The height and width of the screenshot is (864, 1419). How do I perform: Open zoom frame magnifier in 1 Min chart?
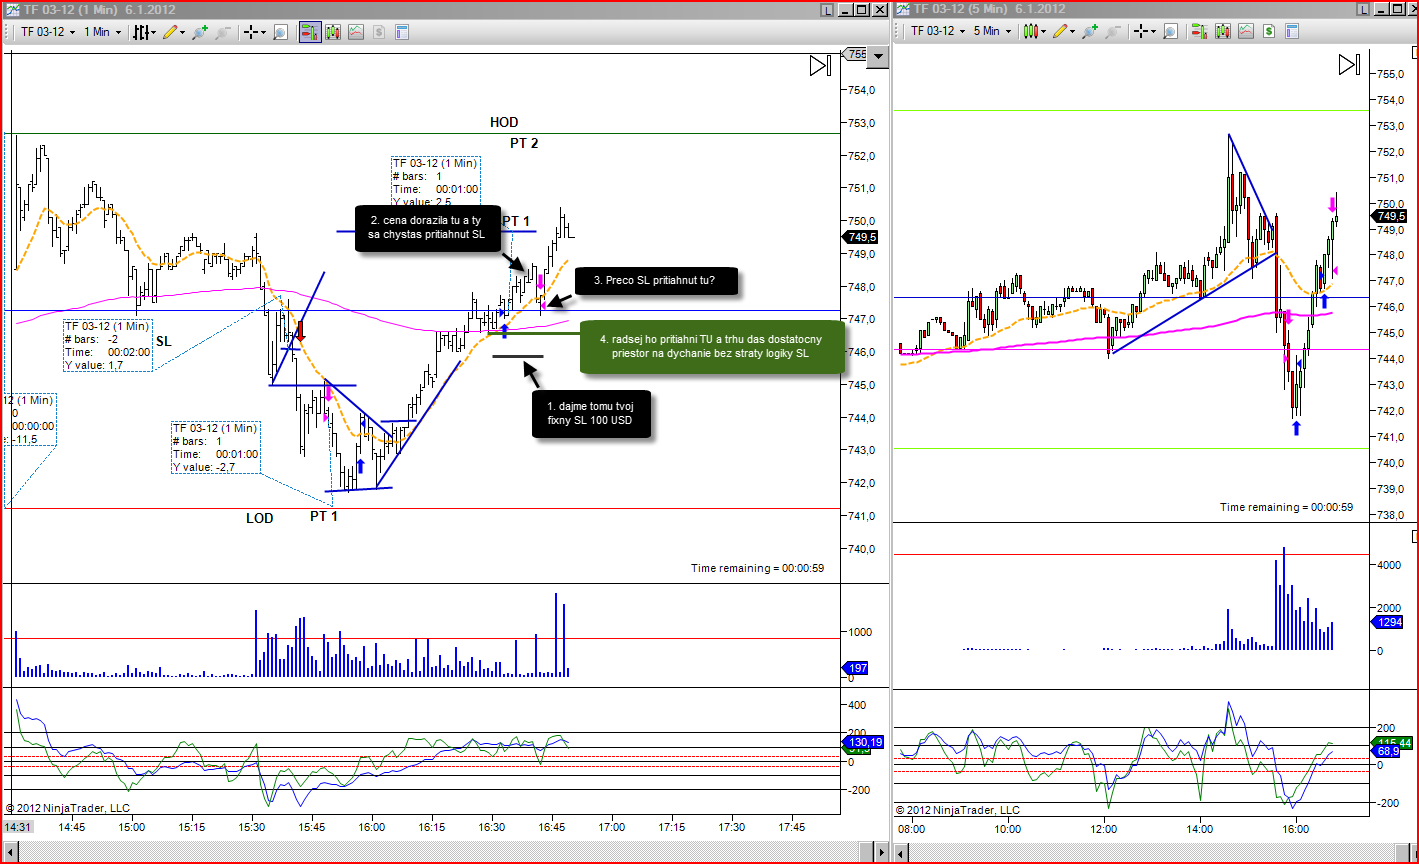pos(280,32)
